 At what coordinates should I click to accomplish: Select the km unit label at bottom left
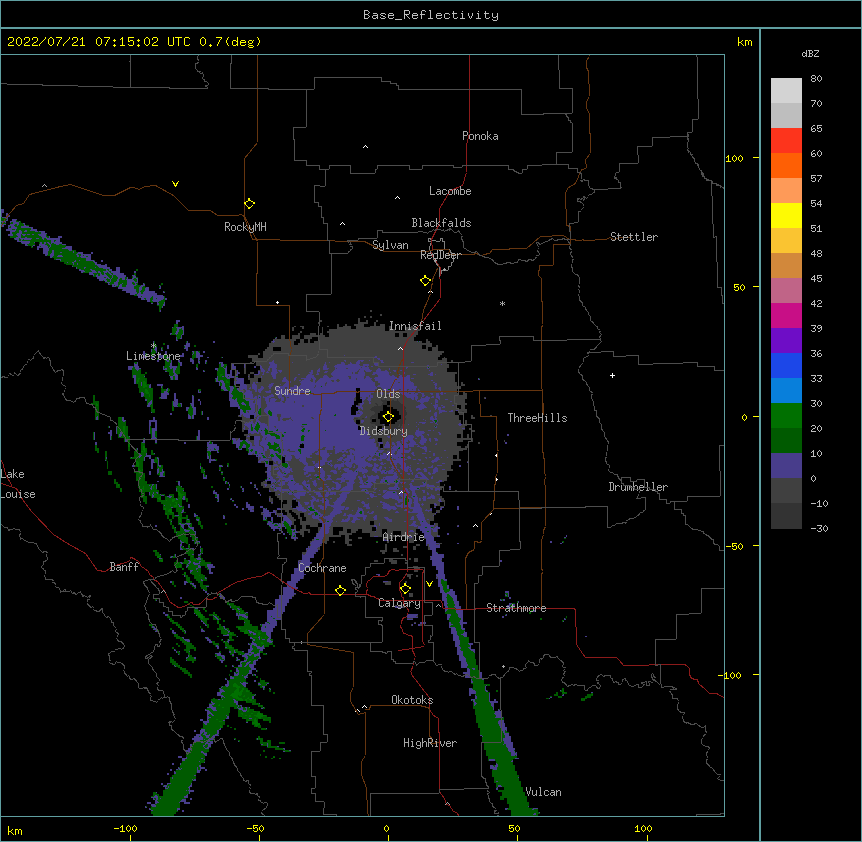(x=15, y=830)
